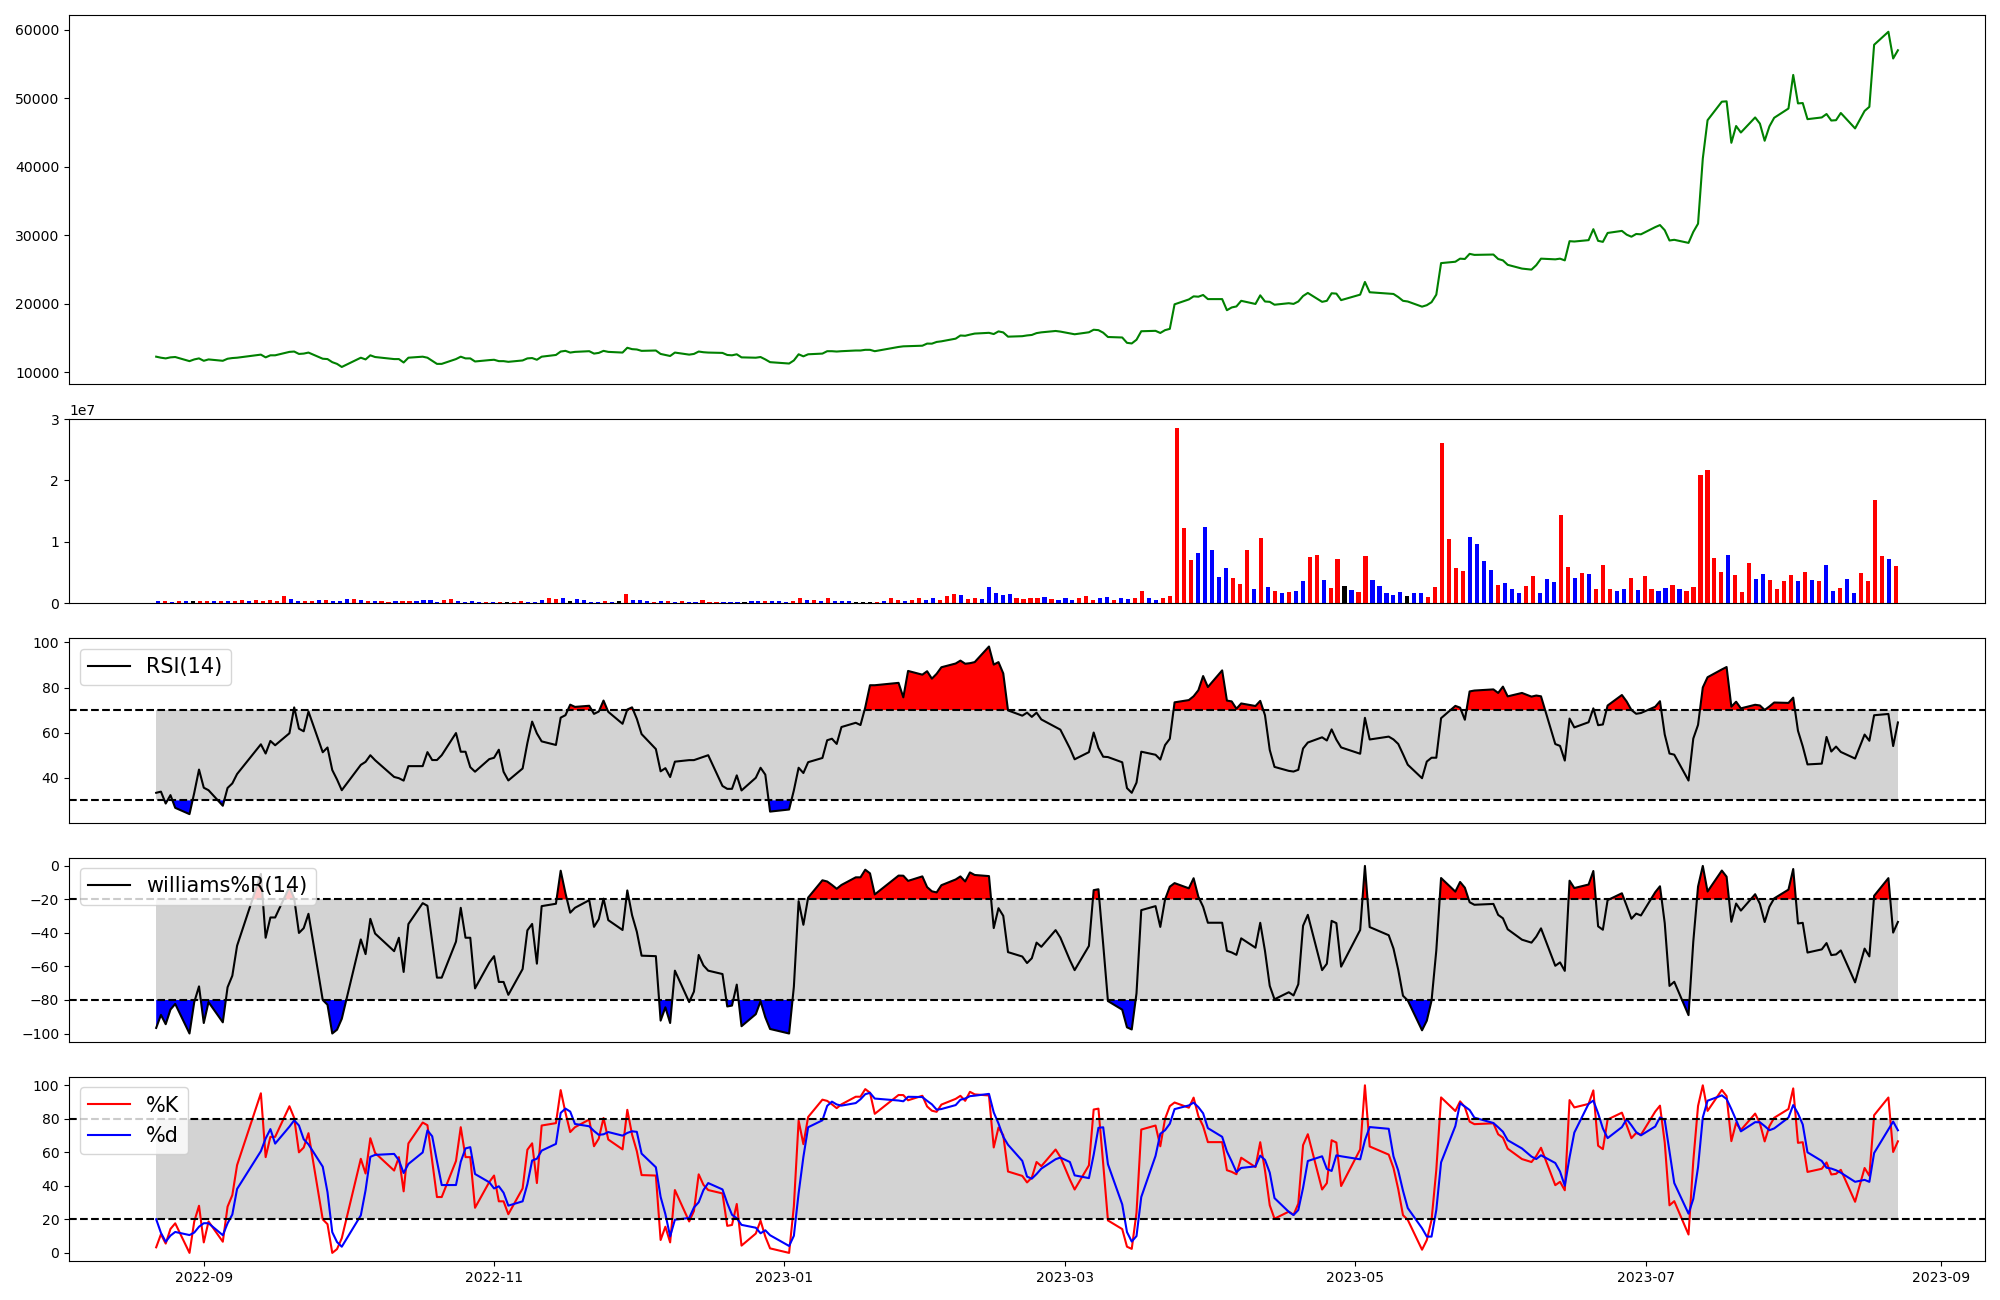
Task: Click the 2023-07 x-axis date label
Action: click(1645, 1277)
